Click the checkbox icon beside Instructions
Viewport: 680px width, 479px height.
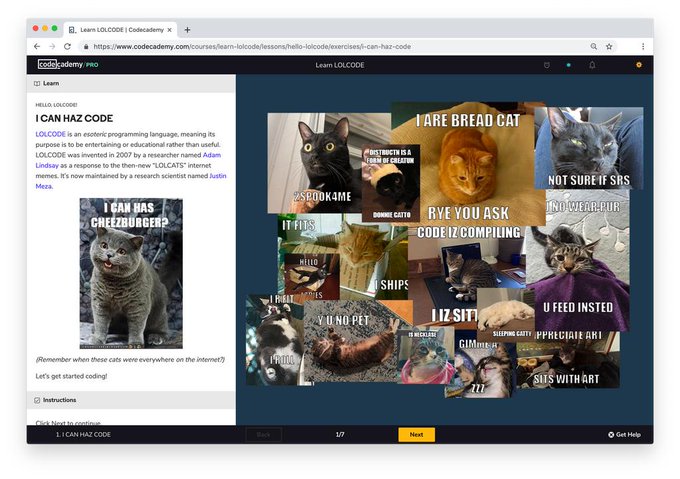(x=37, y=400)
